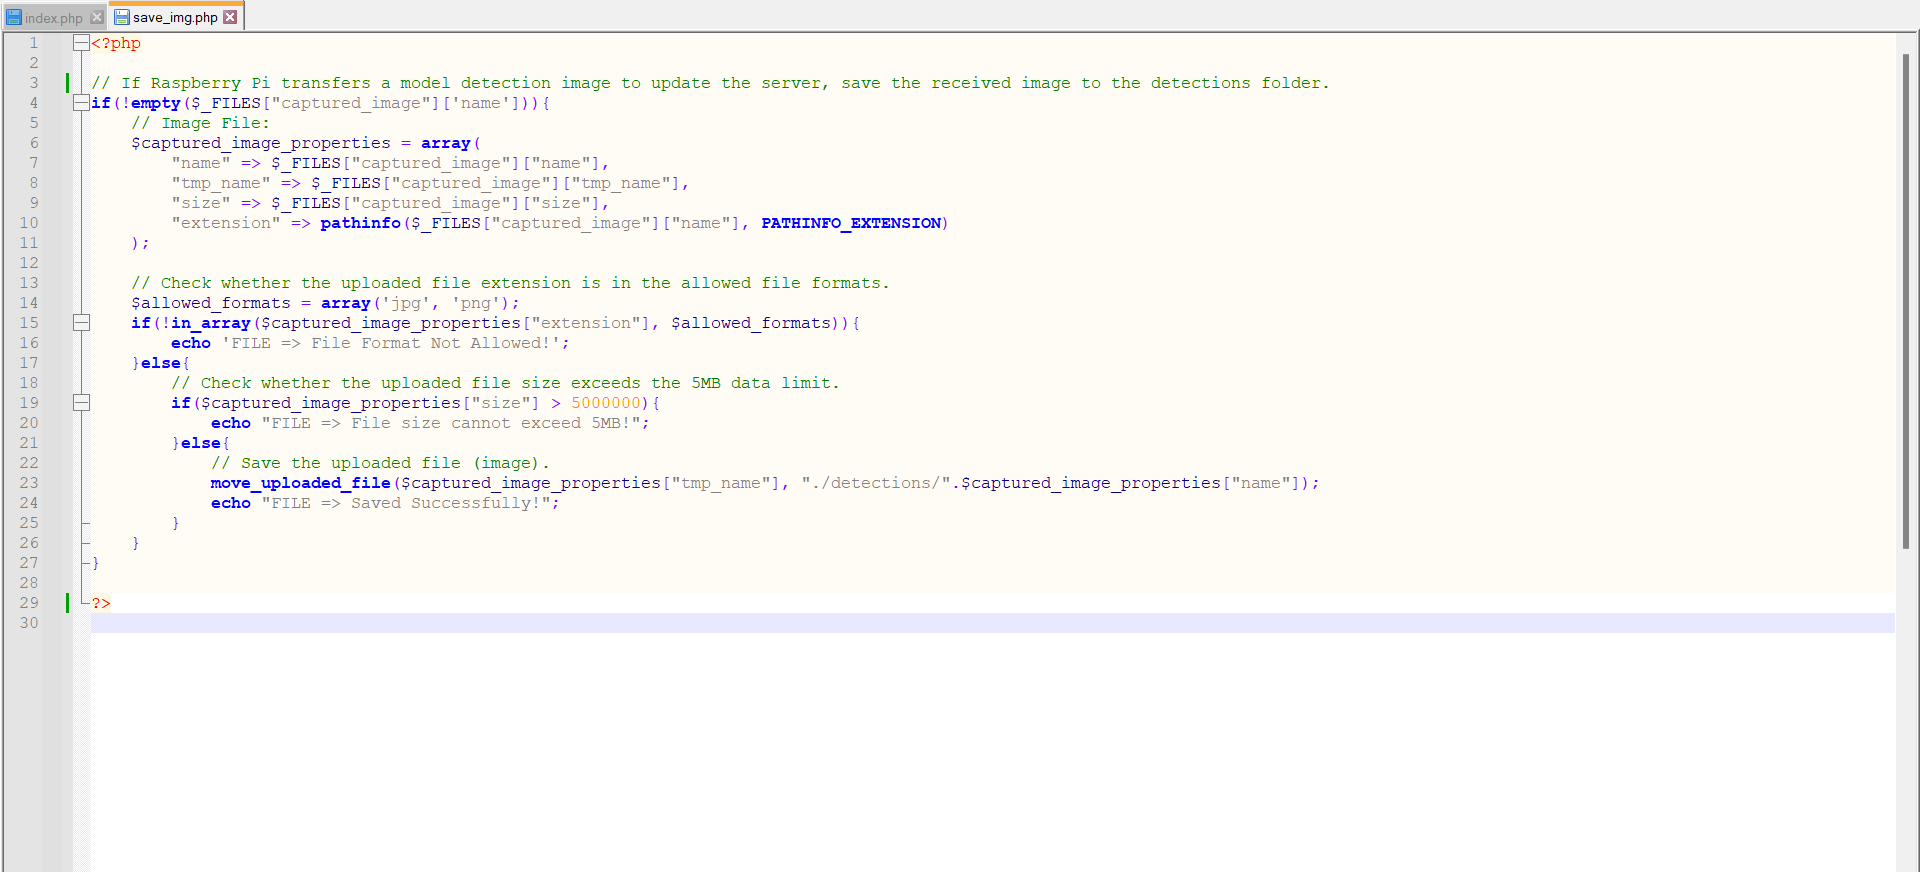Click the disk icon on save_img.php tab
Image resolution: width=1920 pixels, height=872 pixels.
pyautogui.click(x=122, y=17)
